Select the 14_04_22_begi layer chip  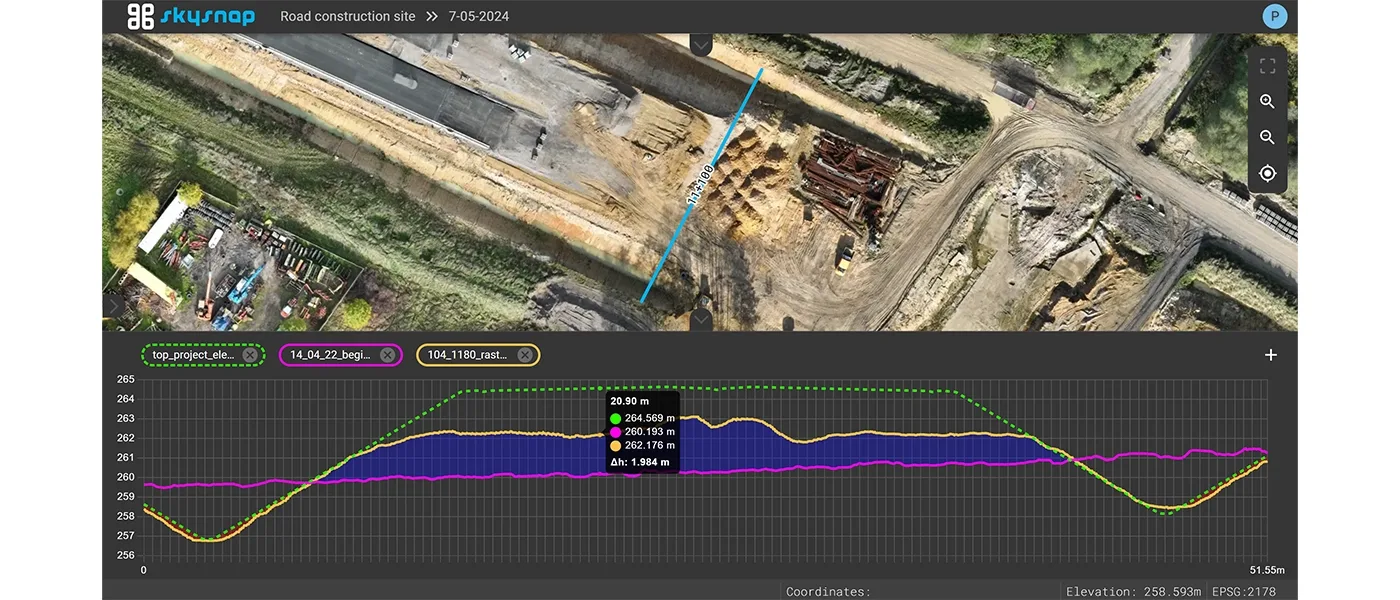click(x=340, y=355)
